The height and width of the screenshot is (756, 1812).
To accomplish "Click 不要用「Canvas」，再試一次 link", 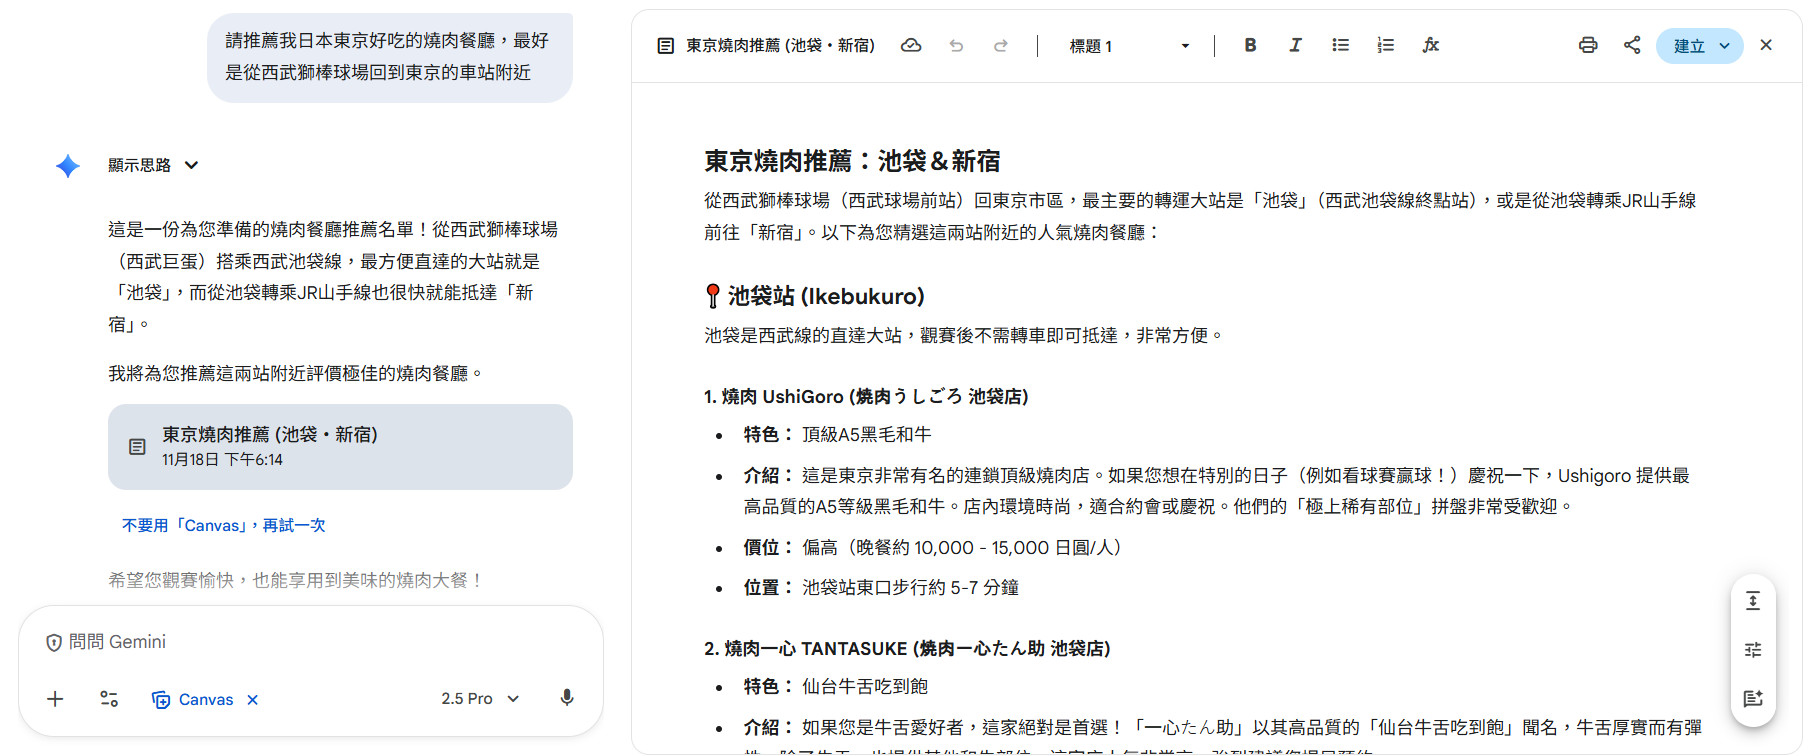I will (223, 525).
